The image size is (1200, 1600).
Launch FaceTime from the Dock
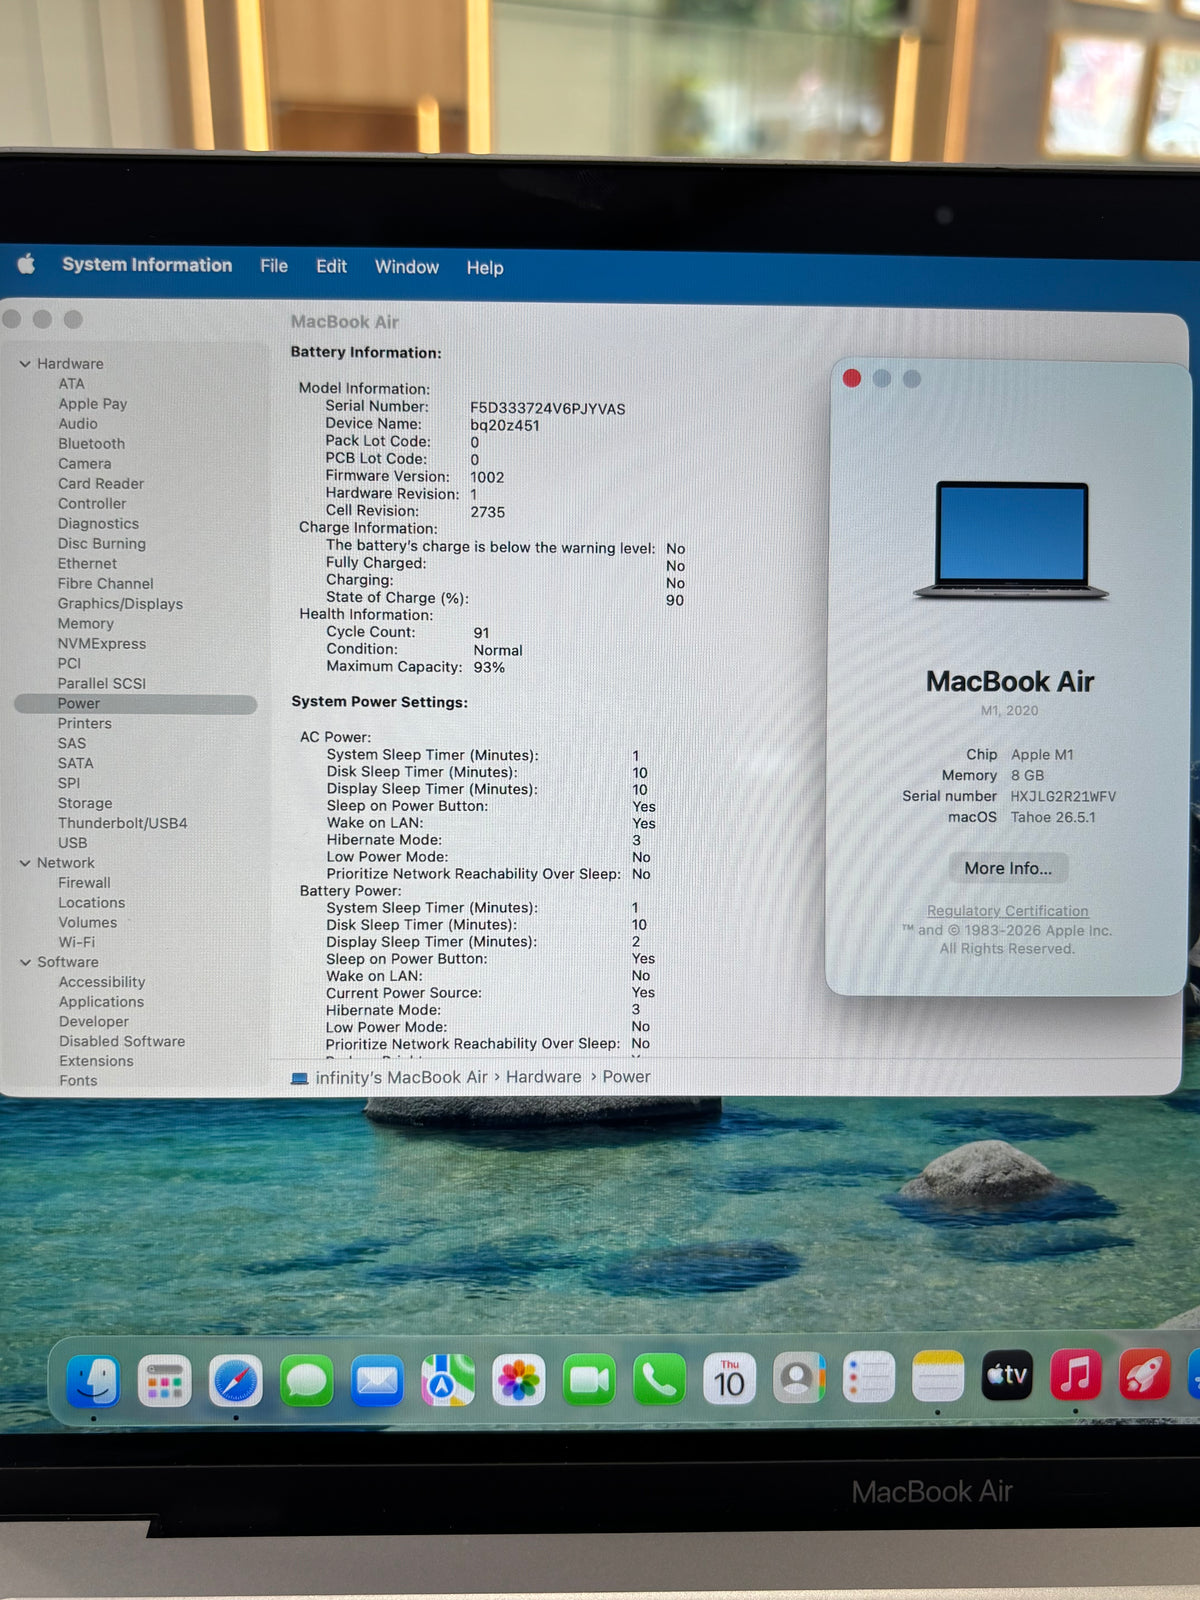589,1380
